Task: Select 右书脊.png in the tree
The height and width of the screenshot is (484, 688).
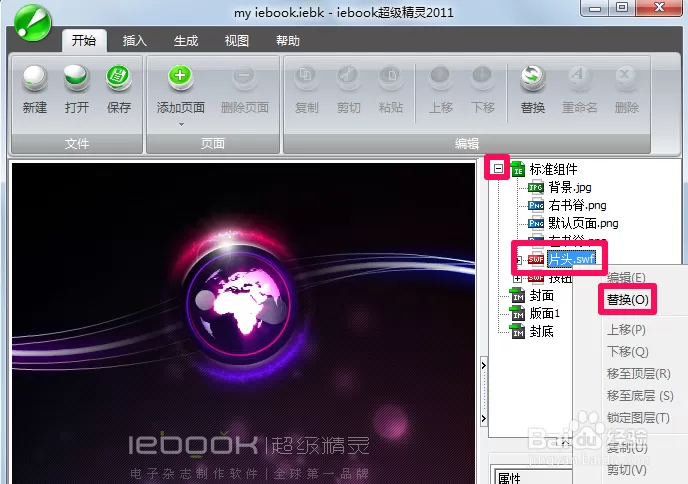Action: coord(577,205)
